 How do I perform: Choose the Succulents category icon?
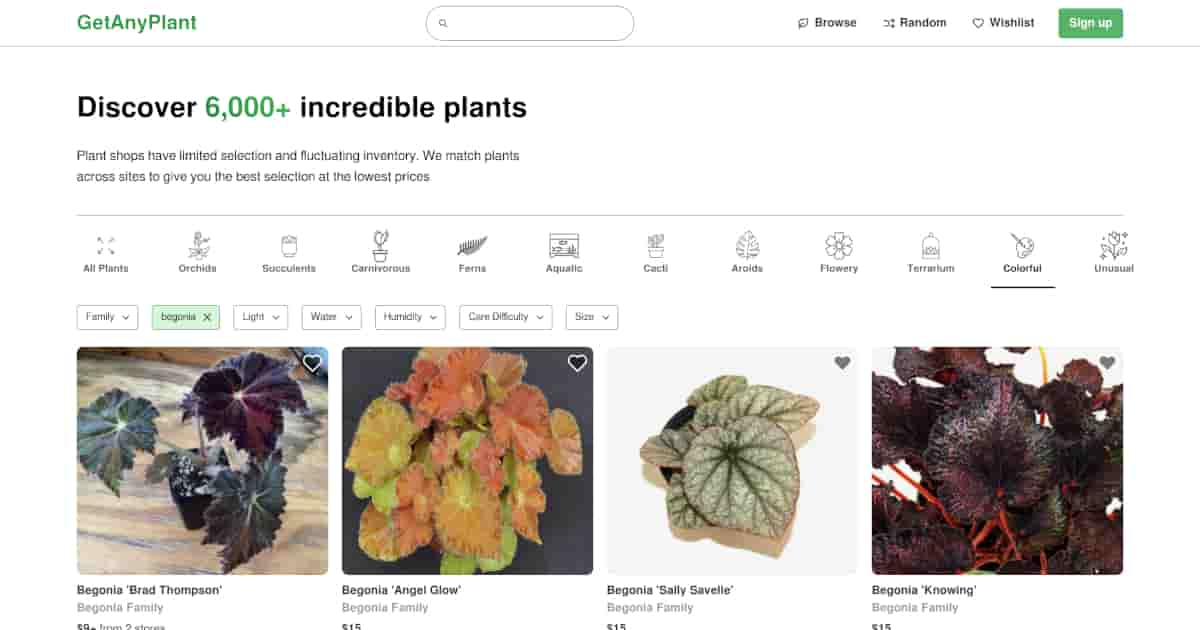pyautogui.click(x=289, y=246)
